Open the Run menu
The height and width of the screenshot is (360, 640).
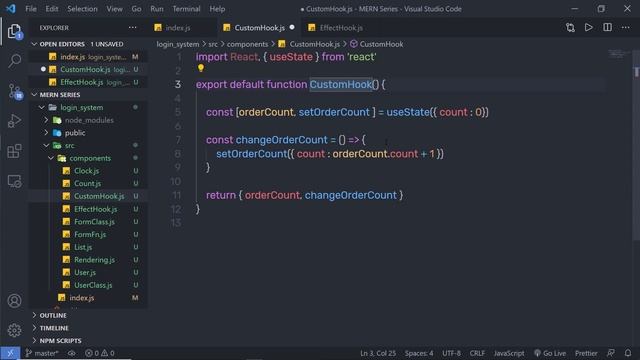(156, 9)
